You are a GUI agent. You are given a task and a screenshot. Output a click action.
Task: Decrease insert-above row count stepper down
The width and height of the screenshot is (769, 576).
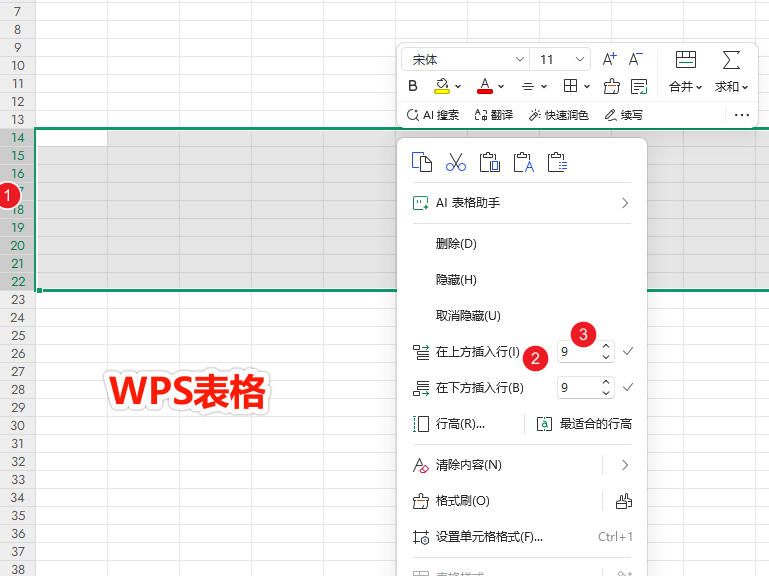(x=606, y=357)
